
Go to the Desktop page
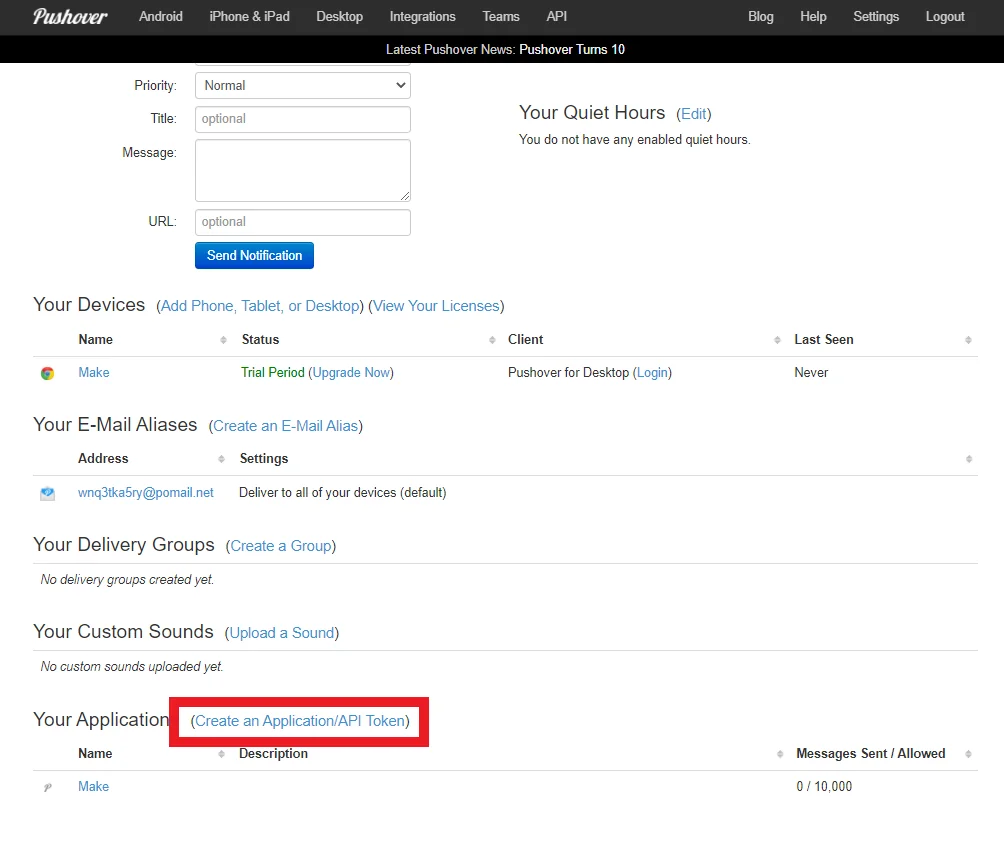pyautogui.click(x=339, y=17)
